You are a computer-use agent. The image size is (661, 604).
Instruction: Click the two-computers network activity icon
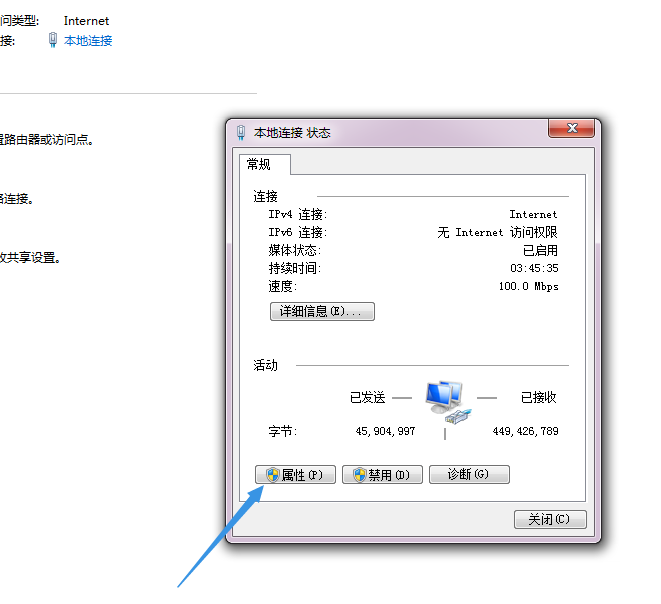[x=445, y=398]
